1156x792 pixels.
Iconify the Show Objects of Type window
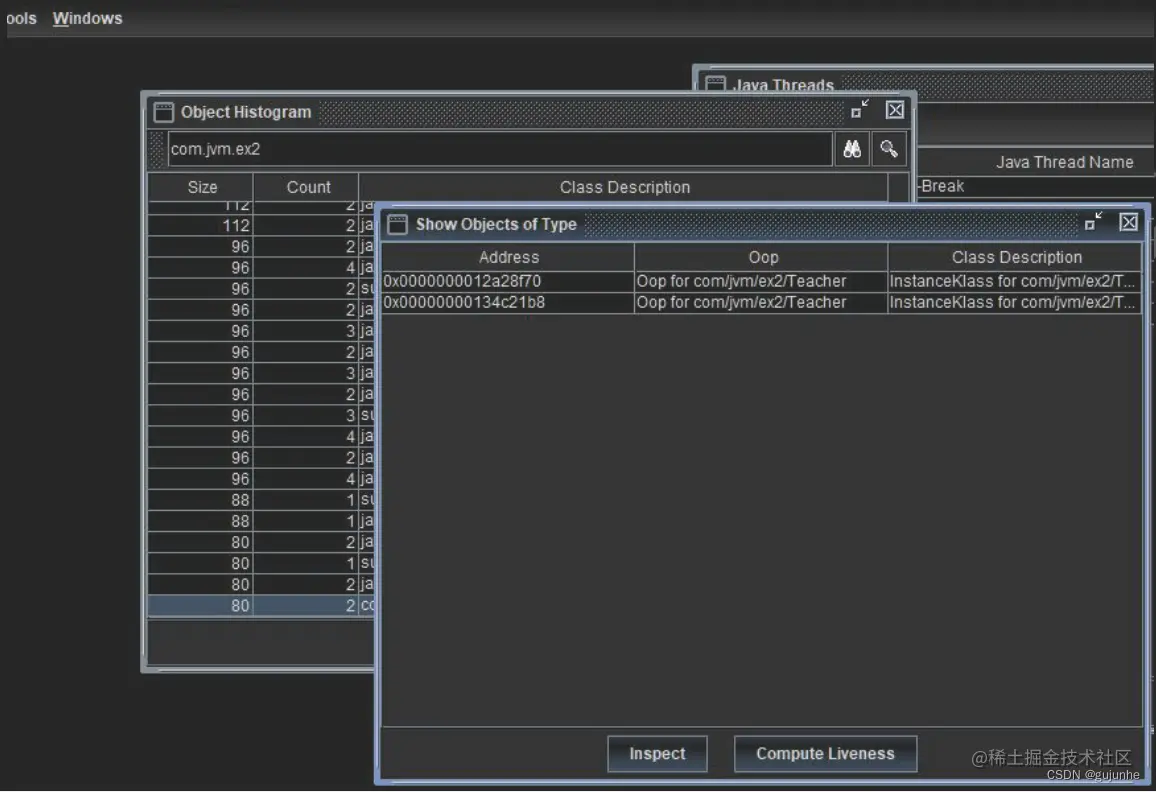coord(1093,221)
